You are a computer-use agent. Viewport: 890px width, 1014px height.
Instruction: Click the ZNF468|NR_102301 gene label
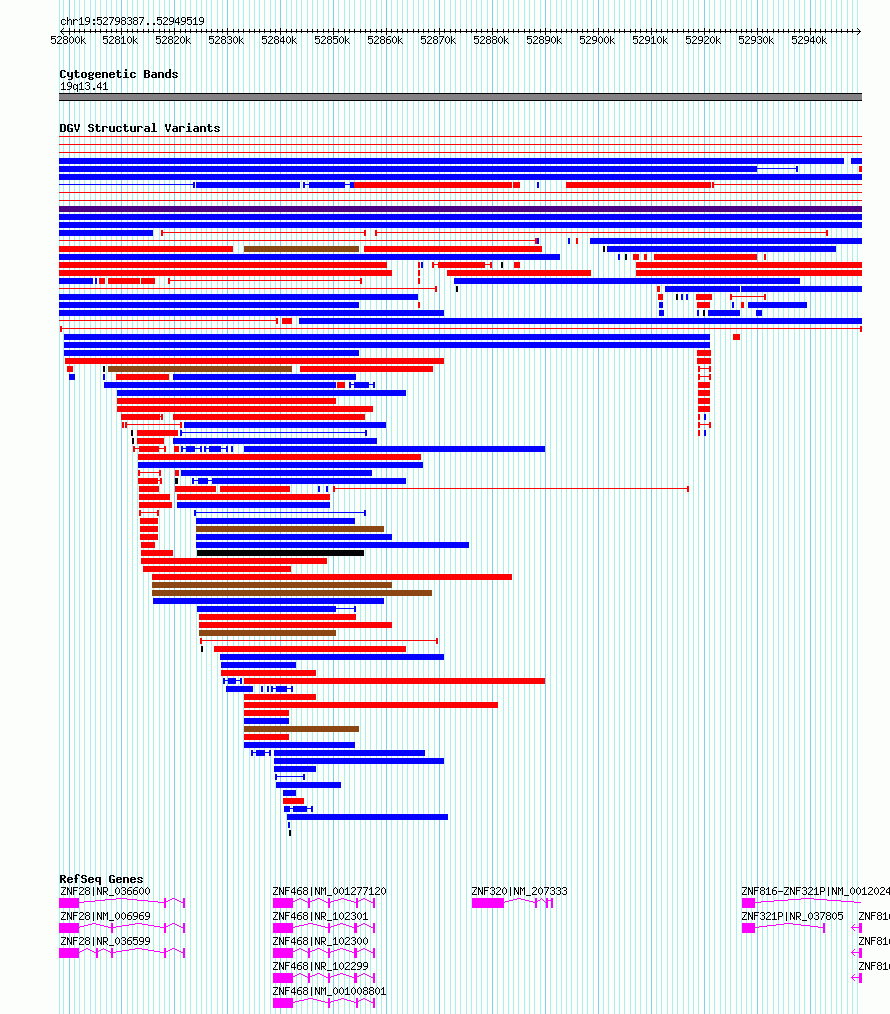pyautogui.click(x=320, y=916)
